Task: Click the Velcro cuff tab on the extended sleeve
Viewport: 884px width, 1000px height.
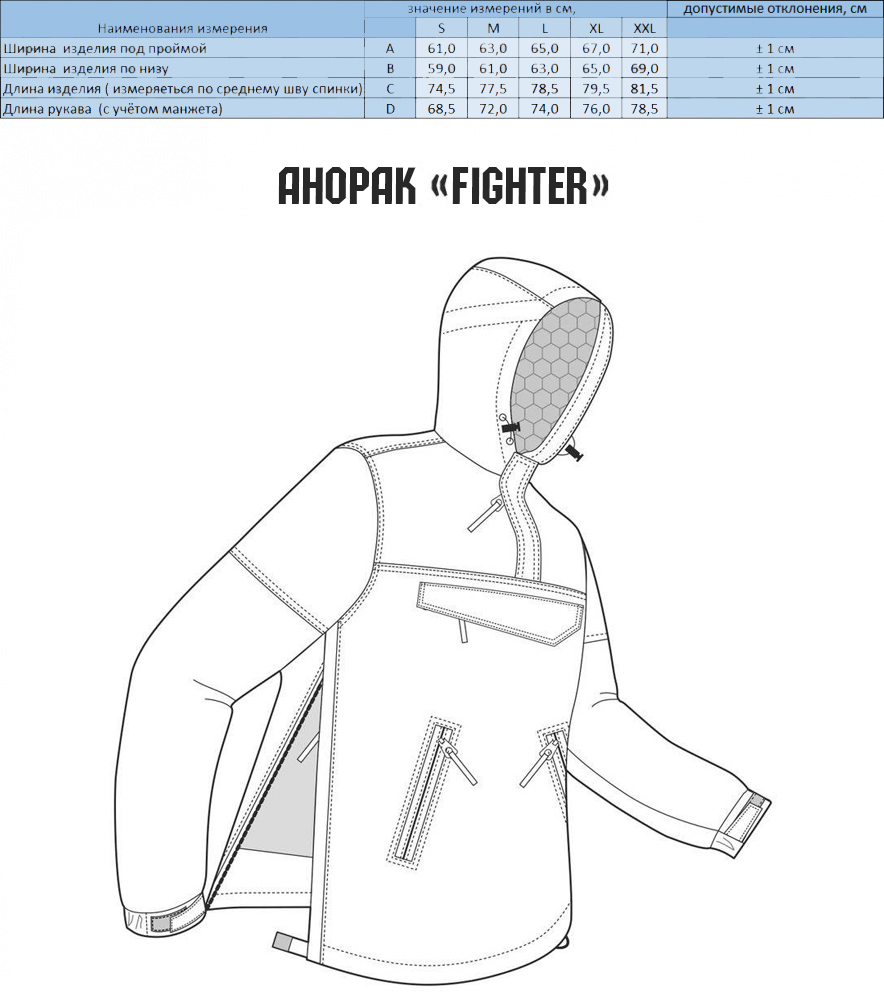Action: pyautogui.click(x=747, y=817)
